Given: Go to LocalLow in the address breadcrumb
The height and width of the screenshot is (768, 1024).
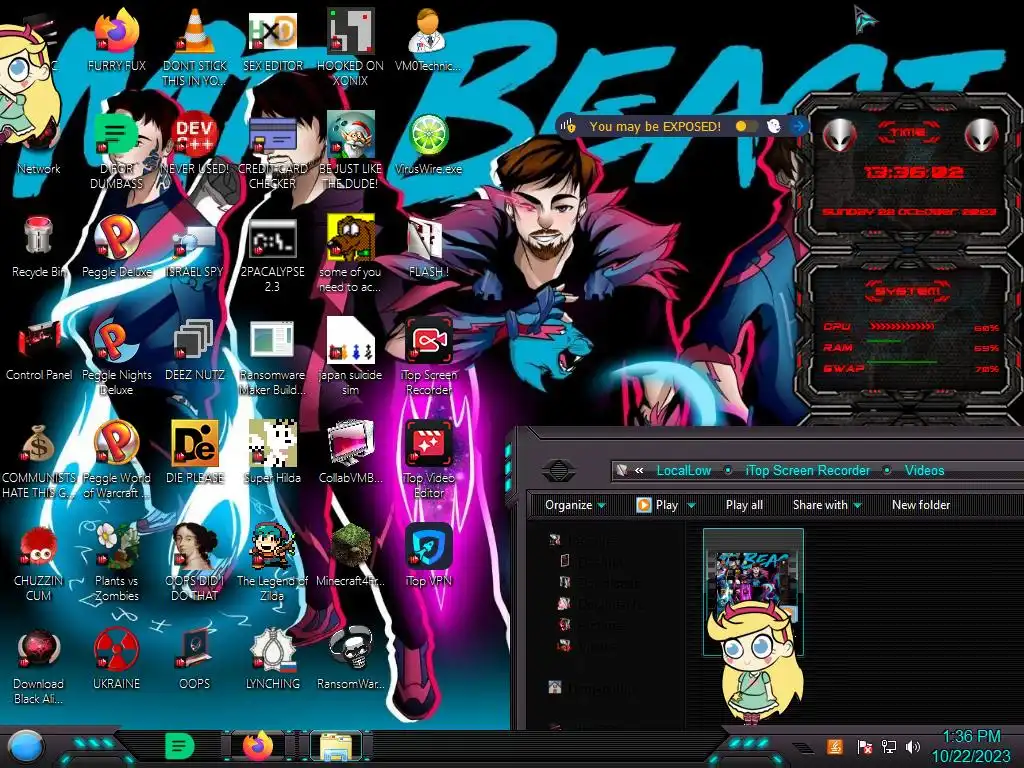Looking at the screenshot, I should tap(683, 470).
